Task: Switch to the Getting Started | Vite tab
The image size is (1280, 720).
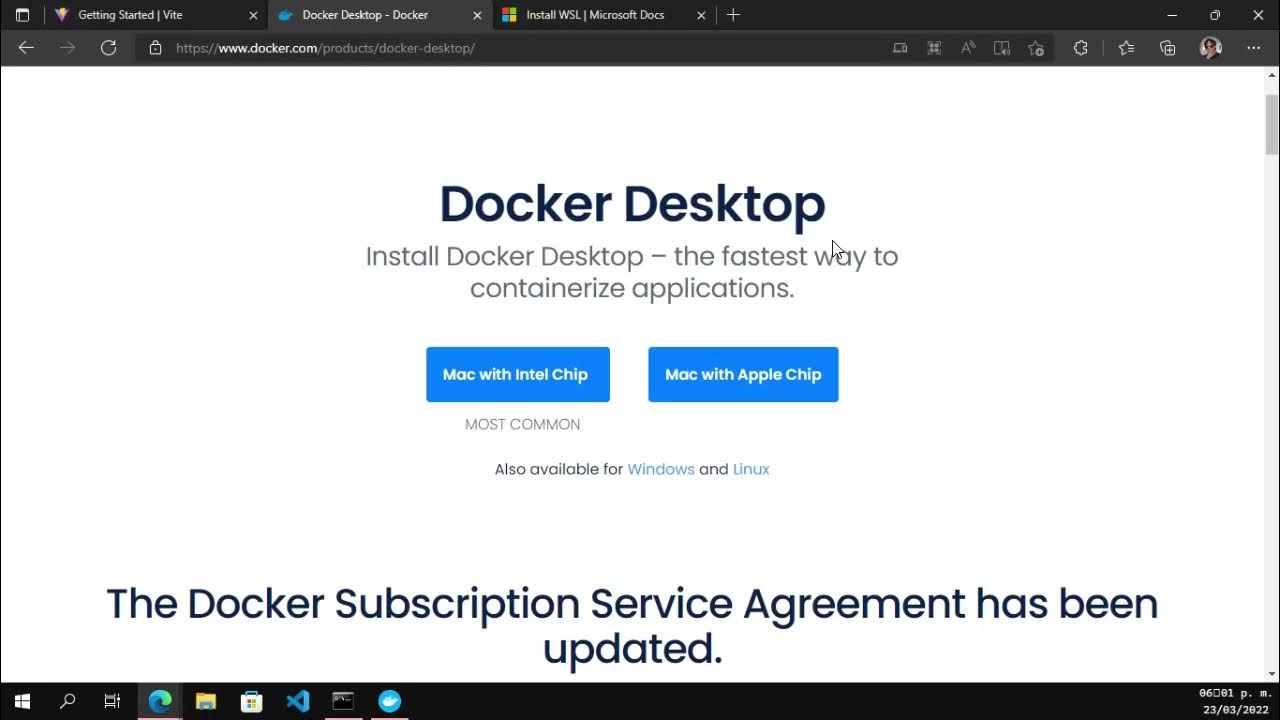Action: (x=156, y=15)
